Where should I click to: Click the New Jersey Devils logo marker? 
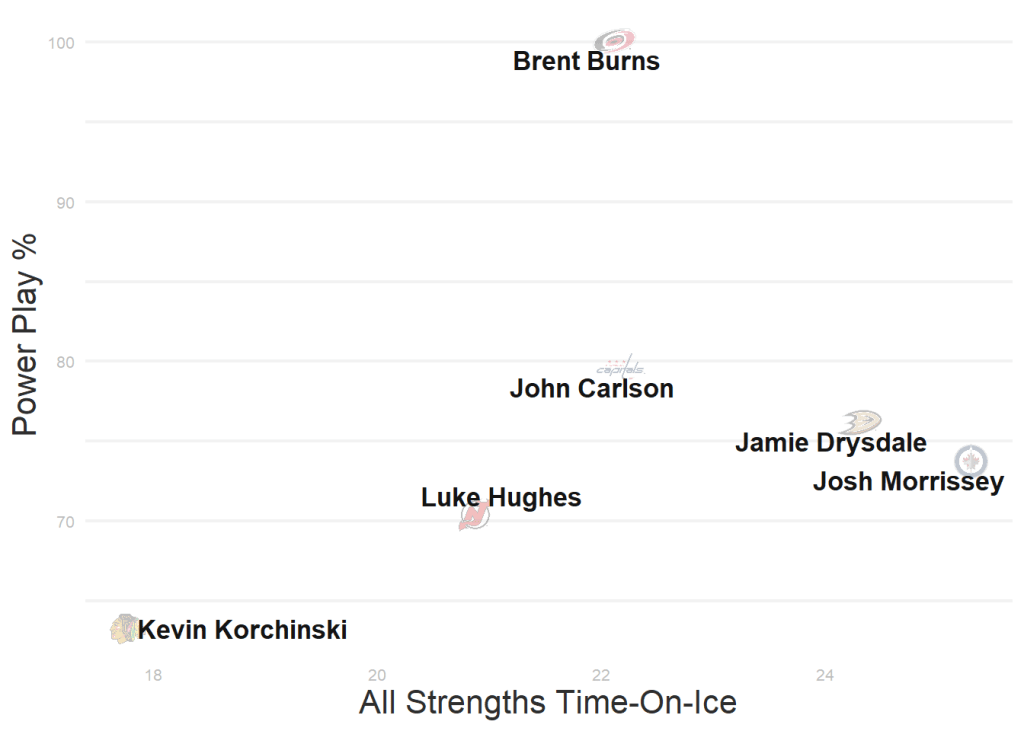point(474,516)
